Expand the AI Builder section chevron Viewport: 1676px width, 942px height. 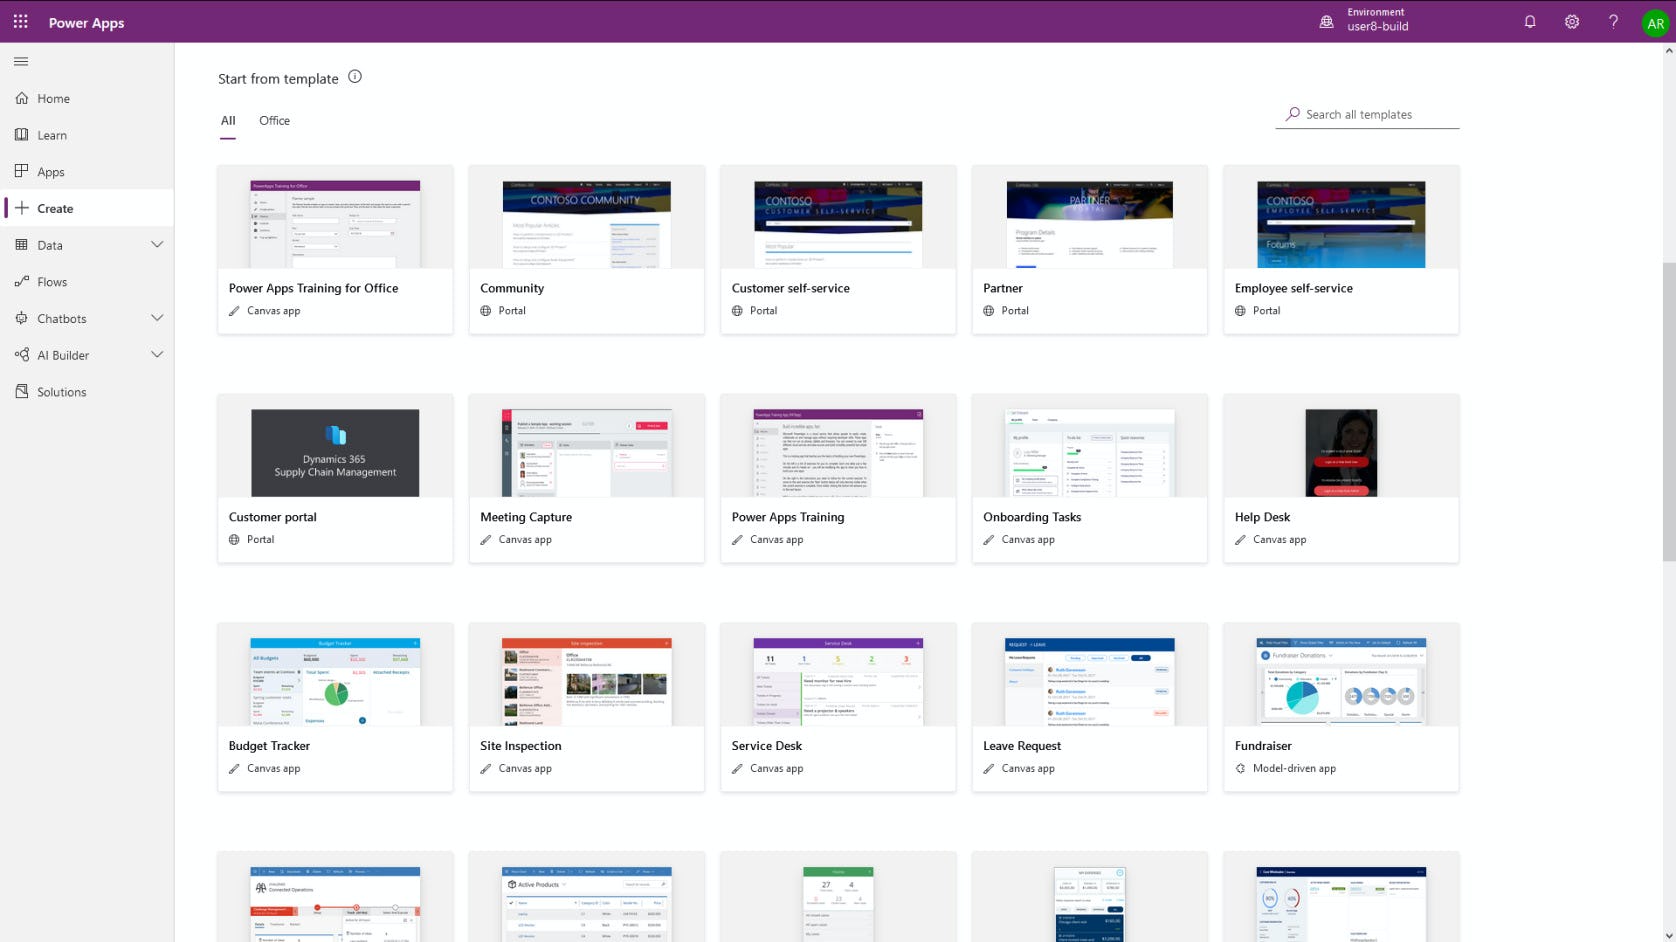[x=157, y=355]
